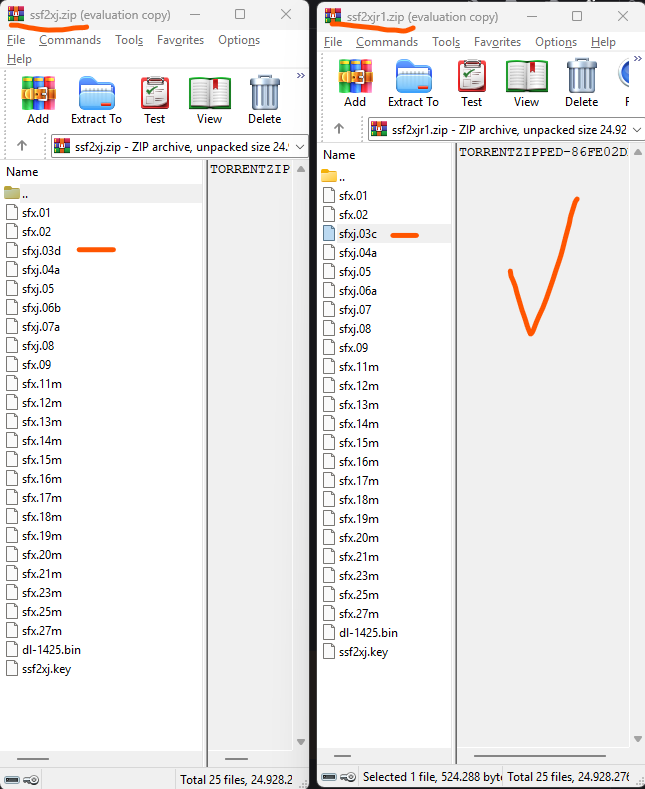This screenshot has width=645, height=789.
Task: Click Add icon in ssf2xjr1.zip window
Action: (355, 83)
